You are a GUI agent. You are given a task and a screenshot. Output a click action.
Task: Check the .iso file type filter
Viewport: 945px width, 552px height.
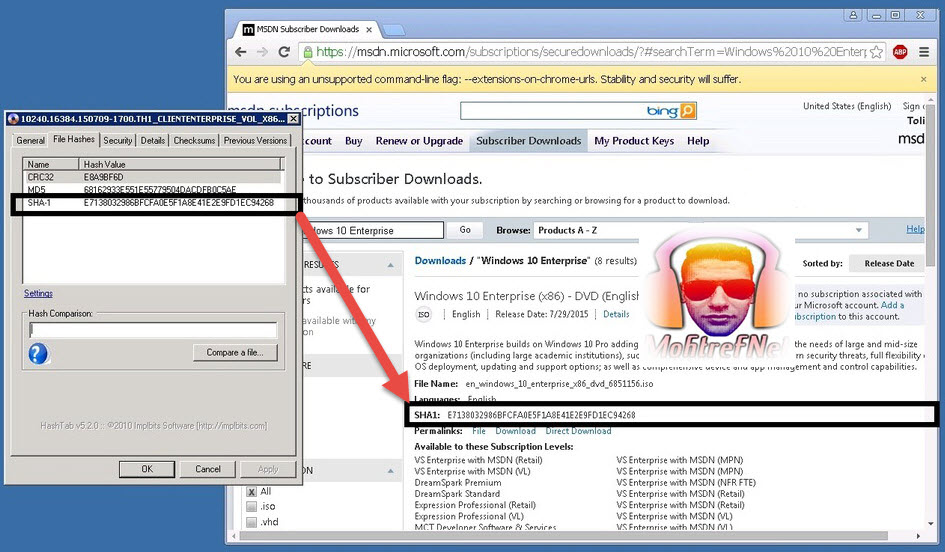click(252, 507)
